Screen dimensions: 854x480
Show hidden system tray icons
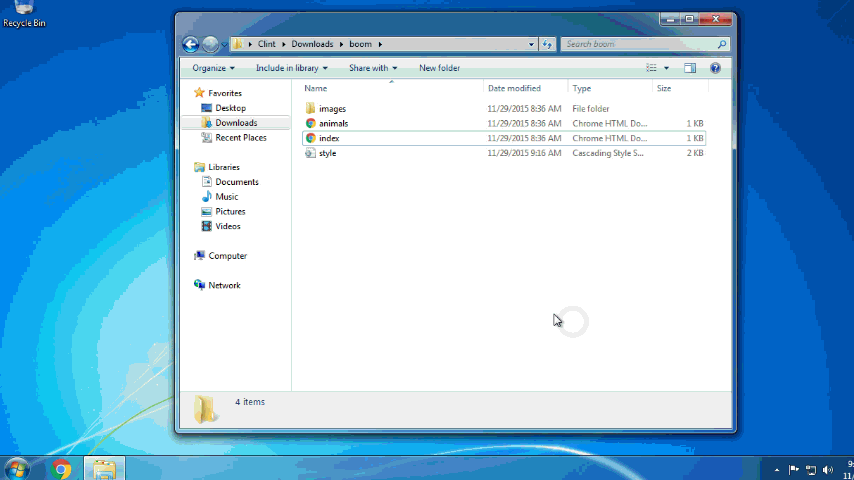click(777, 470)
